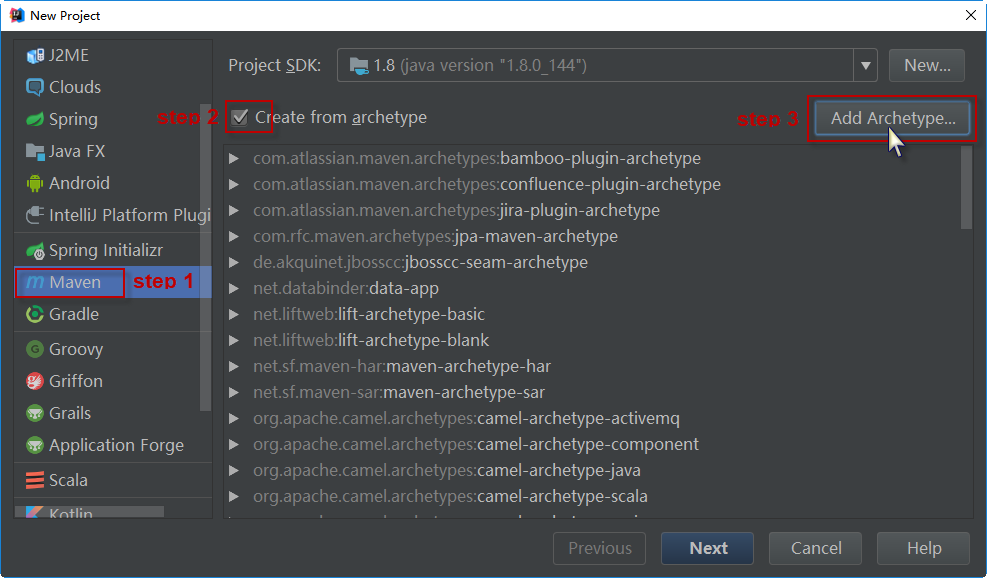Pick the Android robot icon
This screenshot has width=987, height=578.
35,183
